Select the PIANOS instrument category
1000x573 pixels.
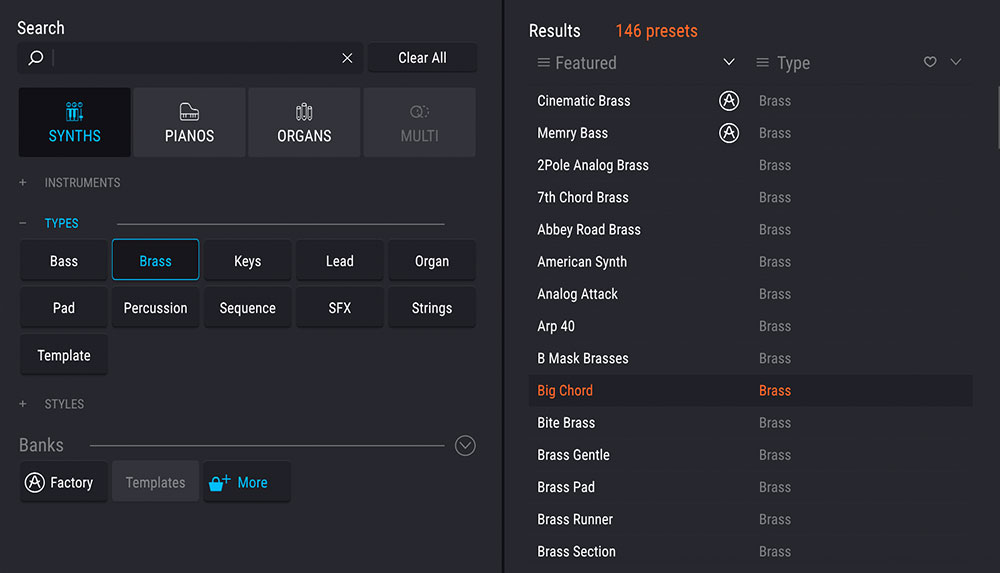(189, 123)
